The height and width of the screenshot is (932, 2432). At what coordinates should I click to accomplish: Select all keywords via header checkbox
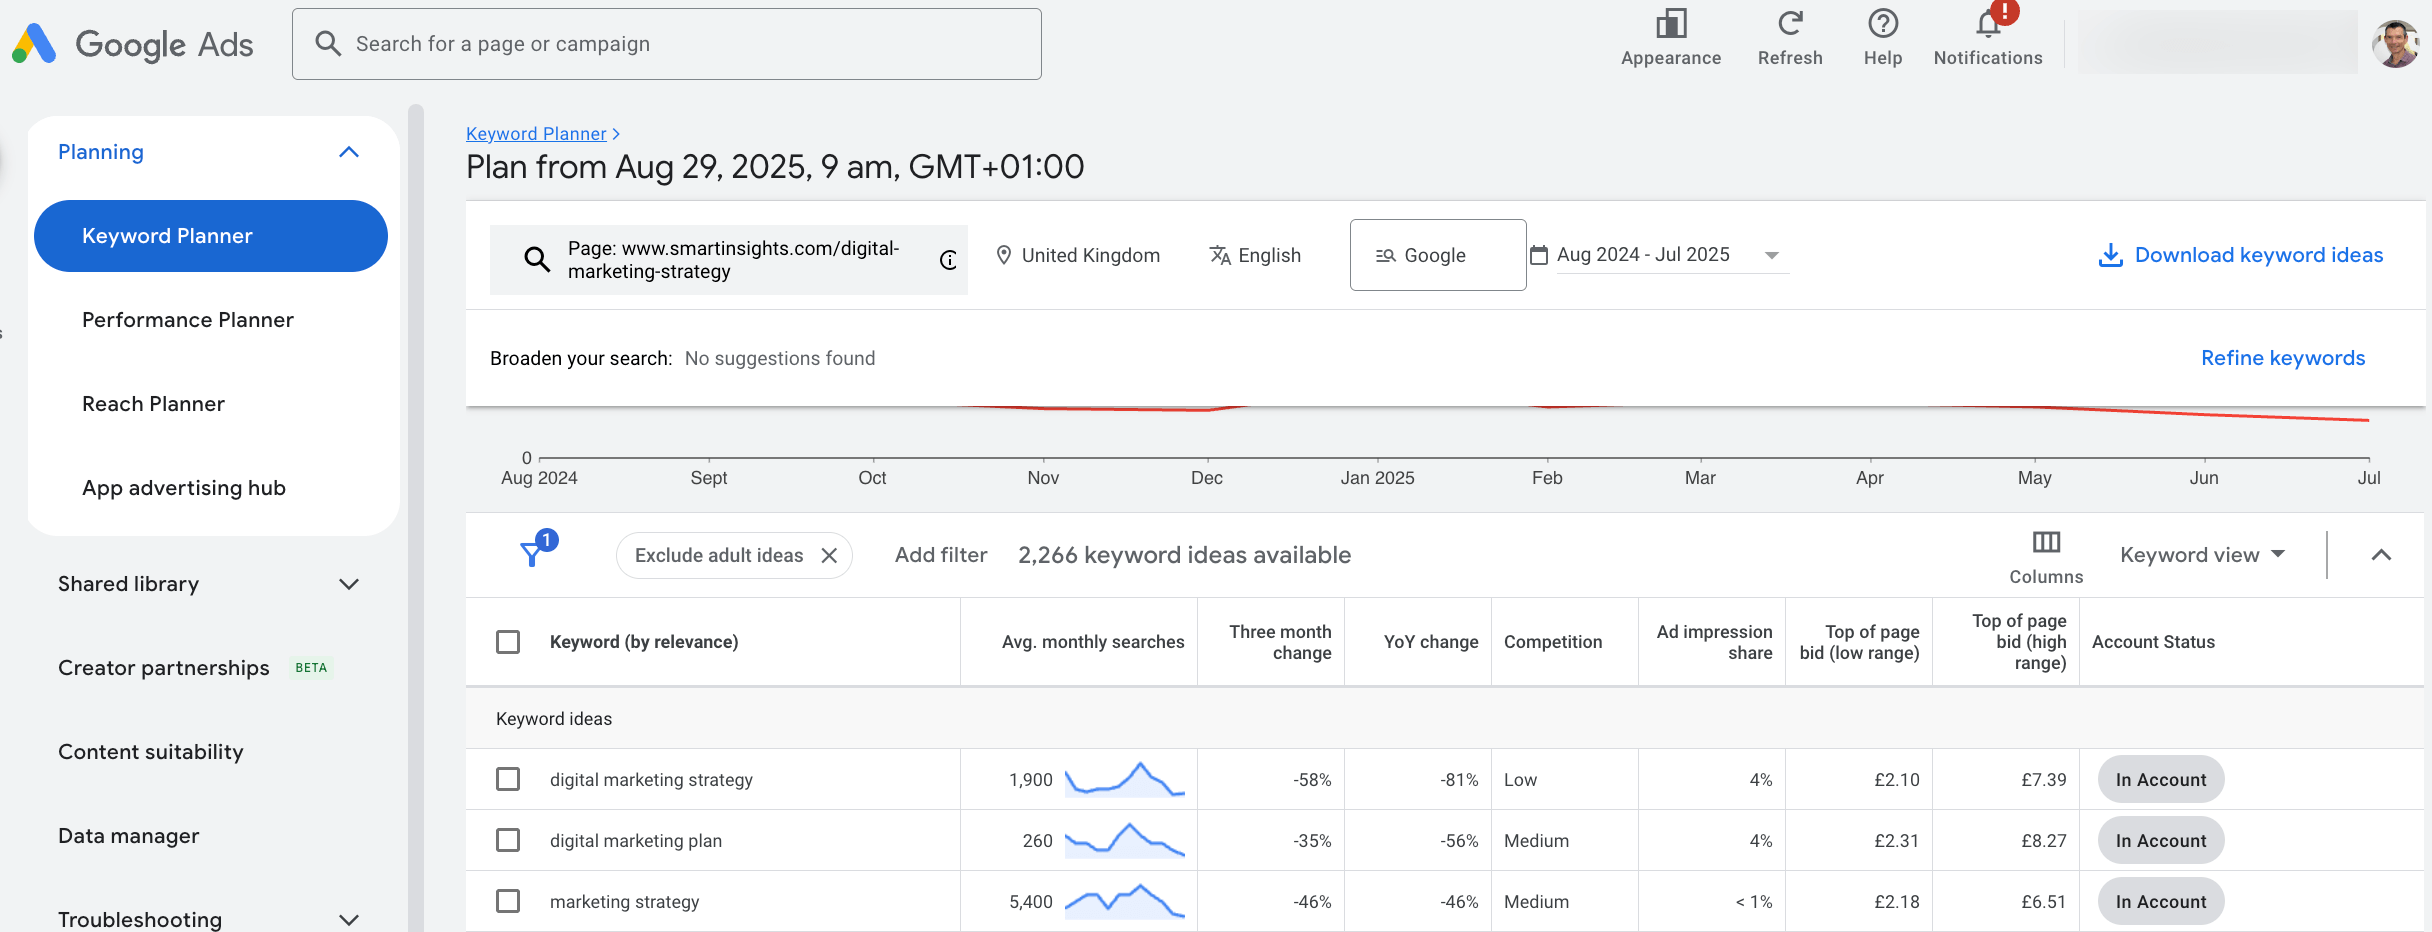tap(508, 642)
